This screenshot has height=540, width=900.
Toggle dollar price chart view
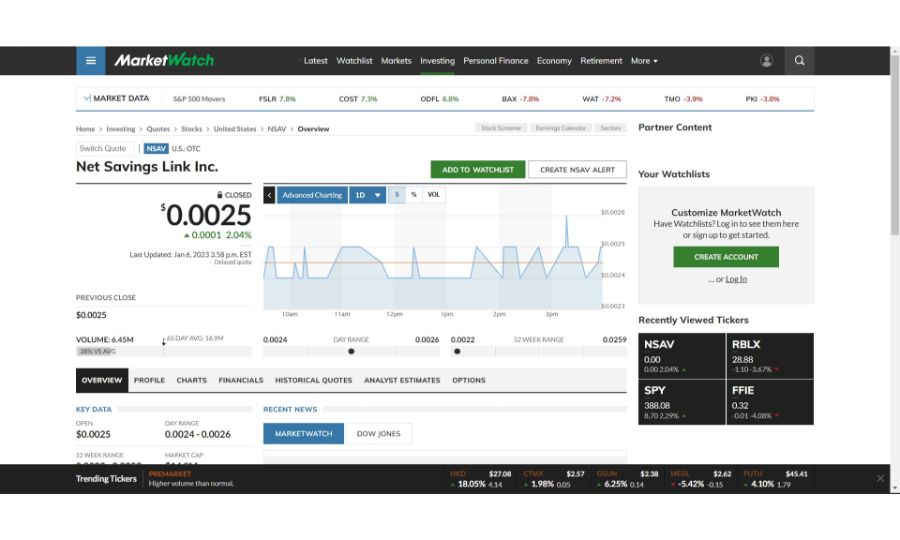coord(396,195)
